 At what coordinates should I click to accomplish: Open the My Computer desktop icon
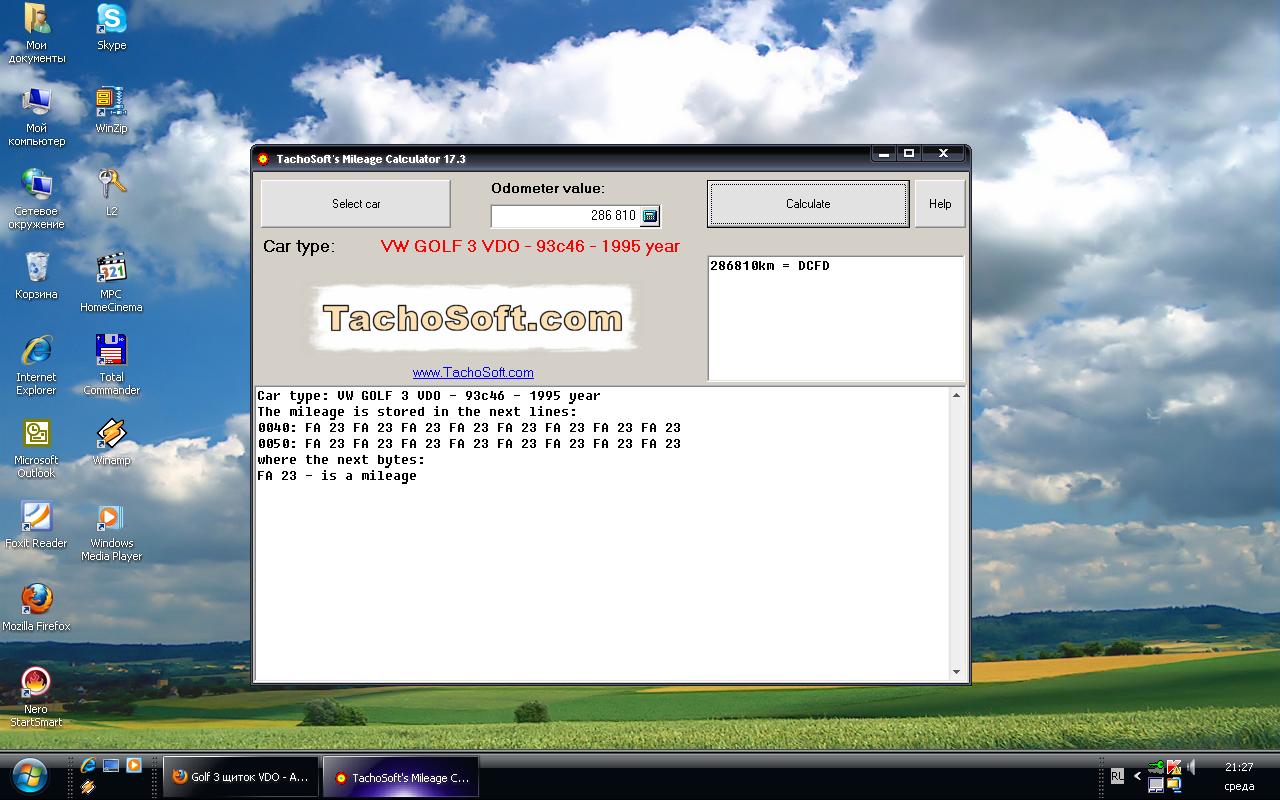coord(37,117)
